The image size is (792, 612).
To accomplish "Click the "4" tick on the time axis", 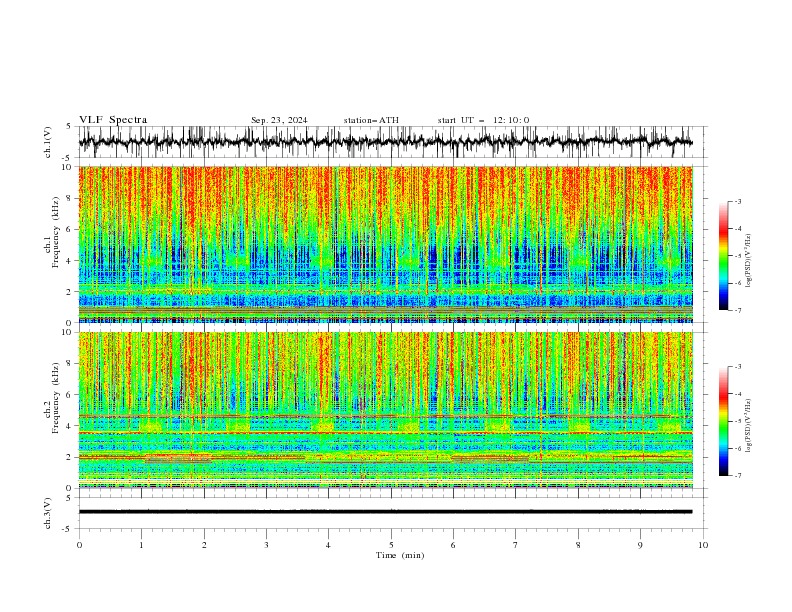I will [328, 545].
